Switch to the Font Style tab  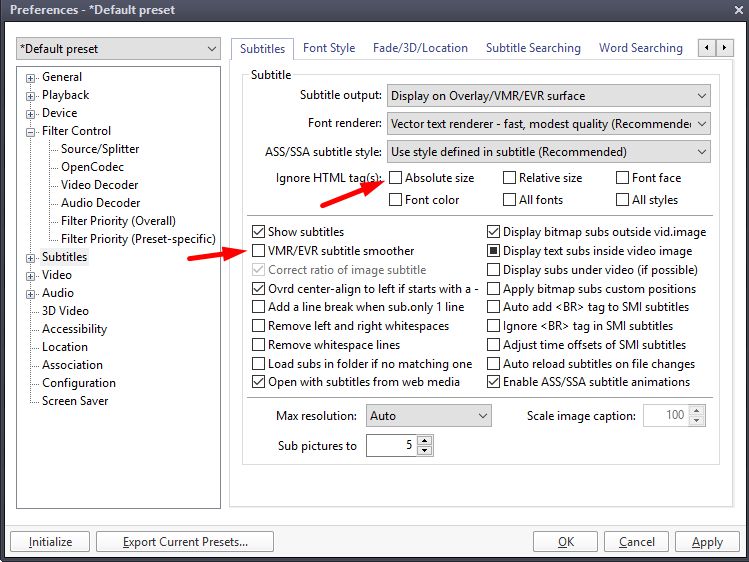click(329, 48)
